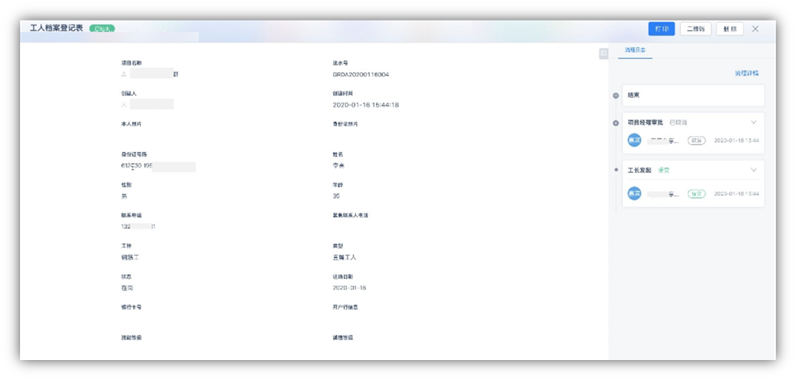Select the 项目经理审批 timeline node marker
This screenshot has height=380, width=796.
click(616, 123)
